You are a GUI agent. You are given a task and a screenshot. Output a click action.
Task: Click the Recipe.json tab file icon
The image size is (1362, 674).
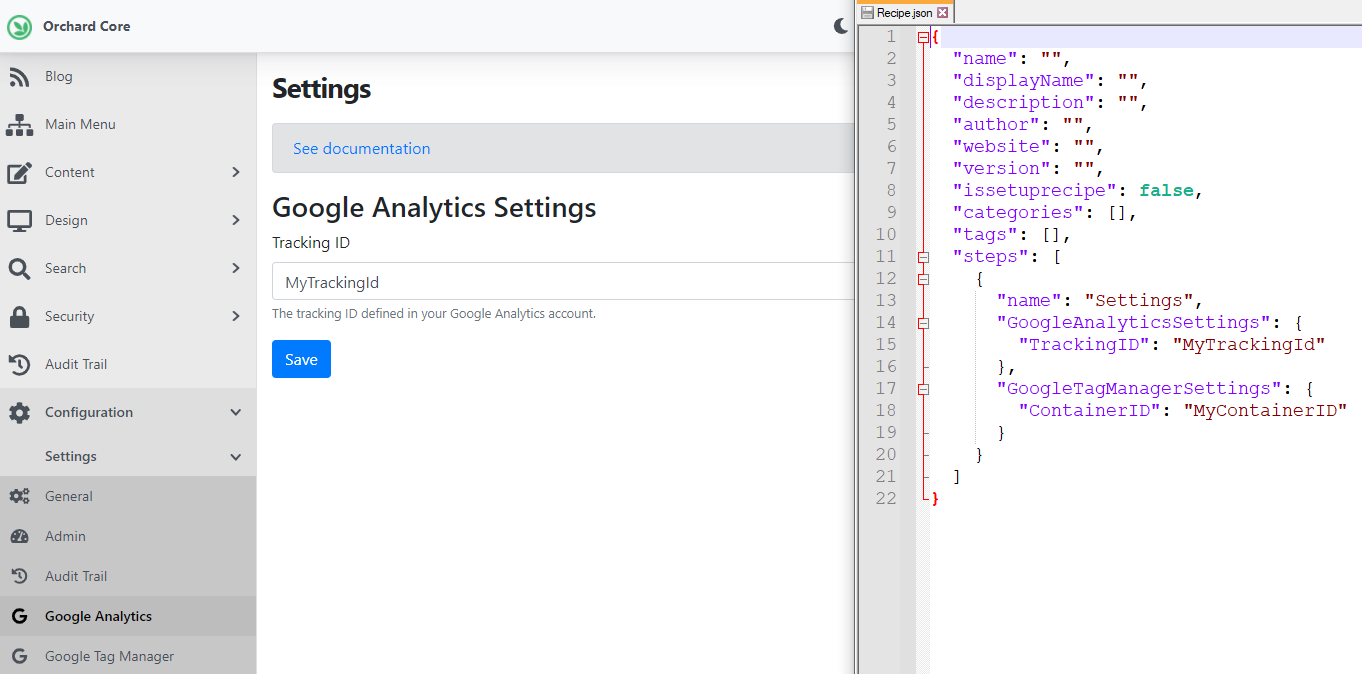867,13
